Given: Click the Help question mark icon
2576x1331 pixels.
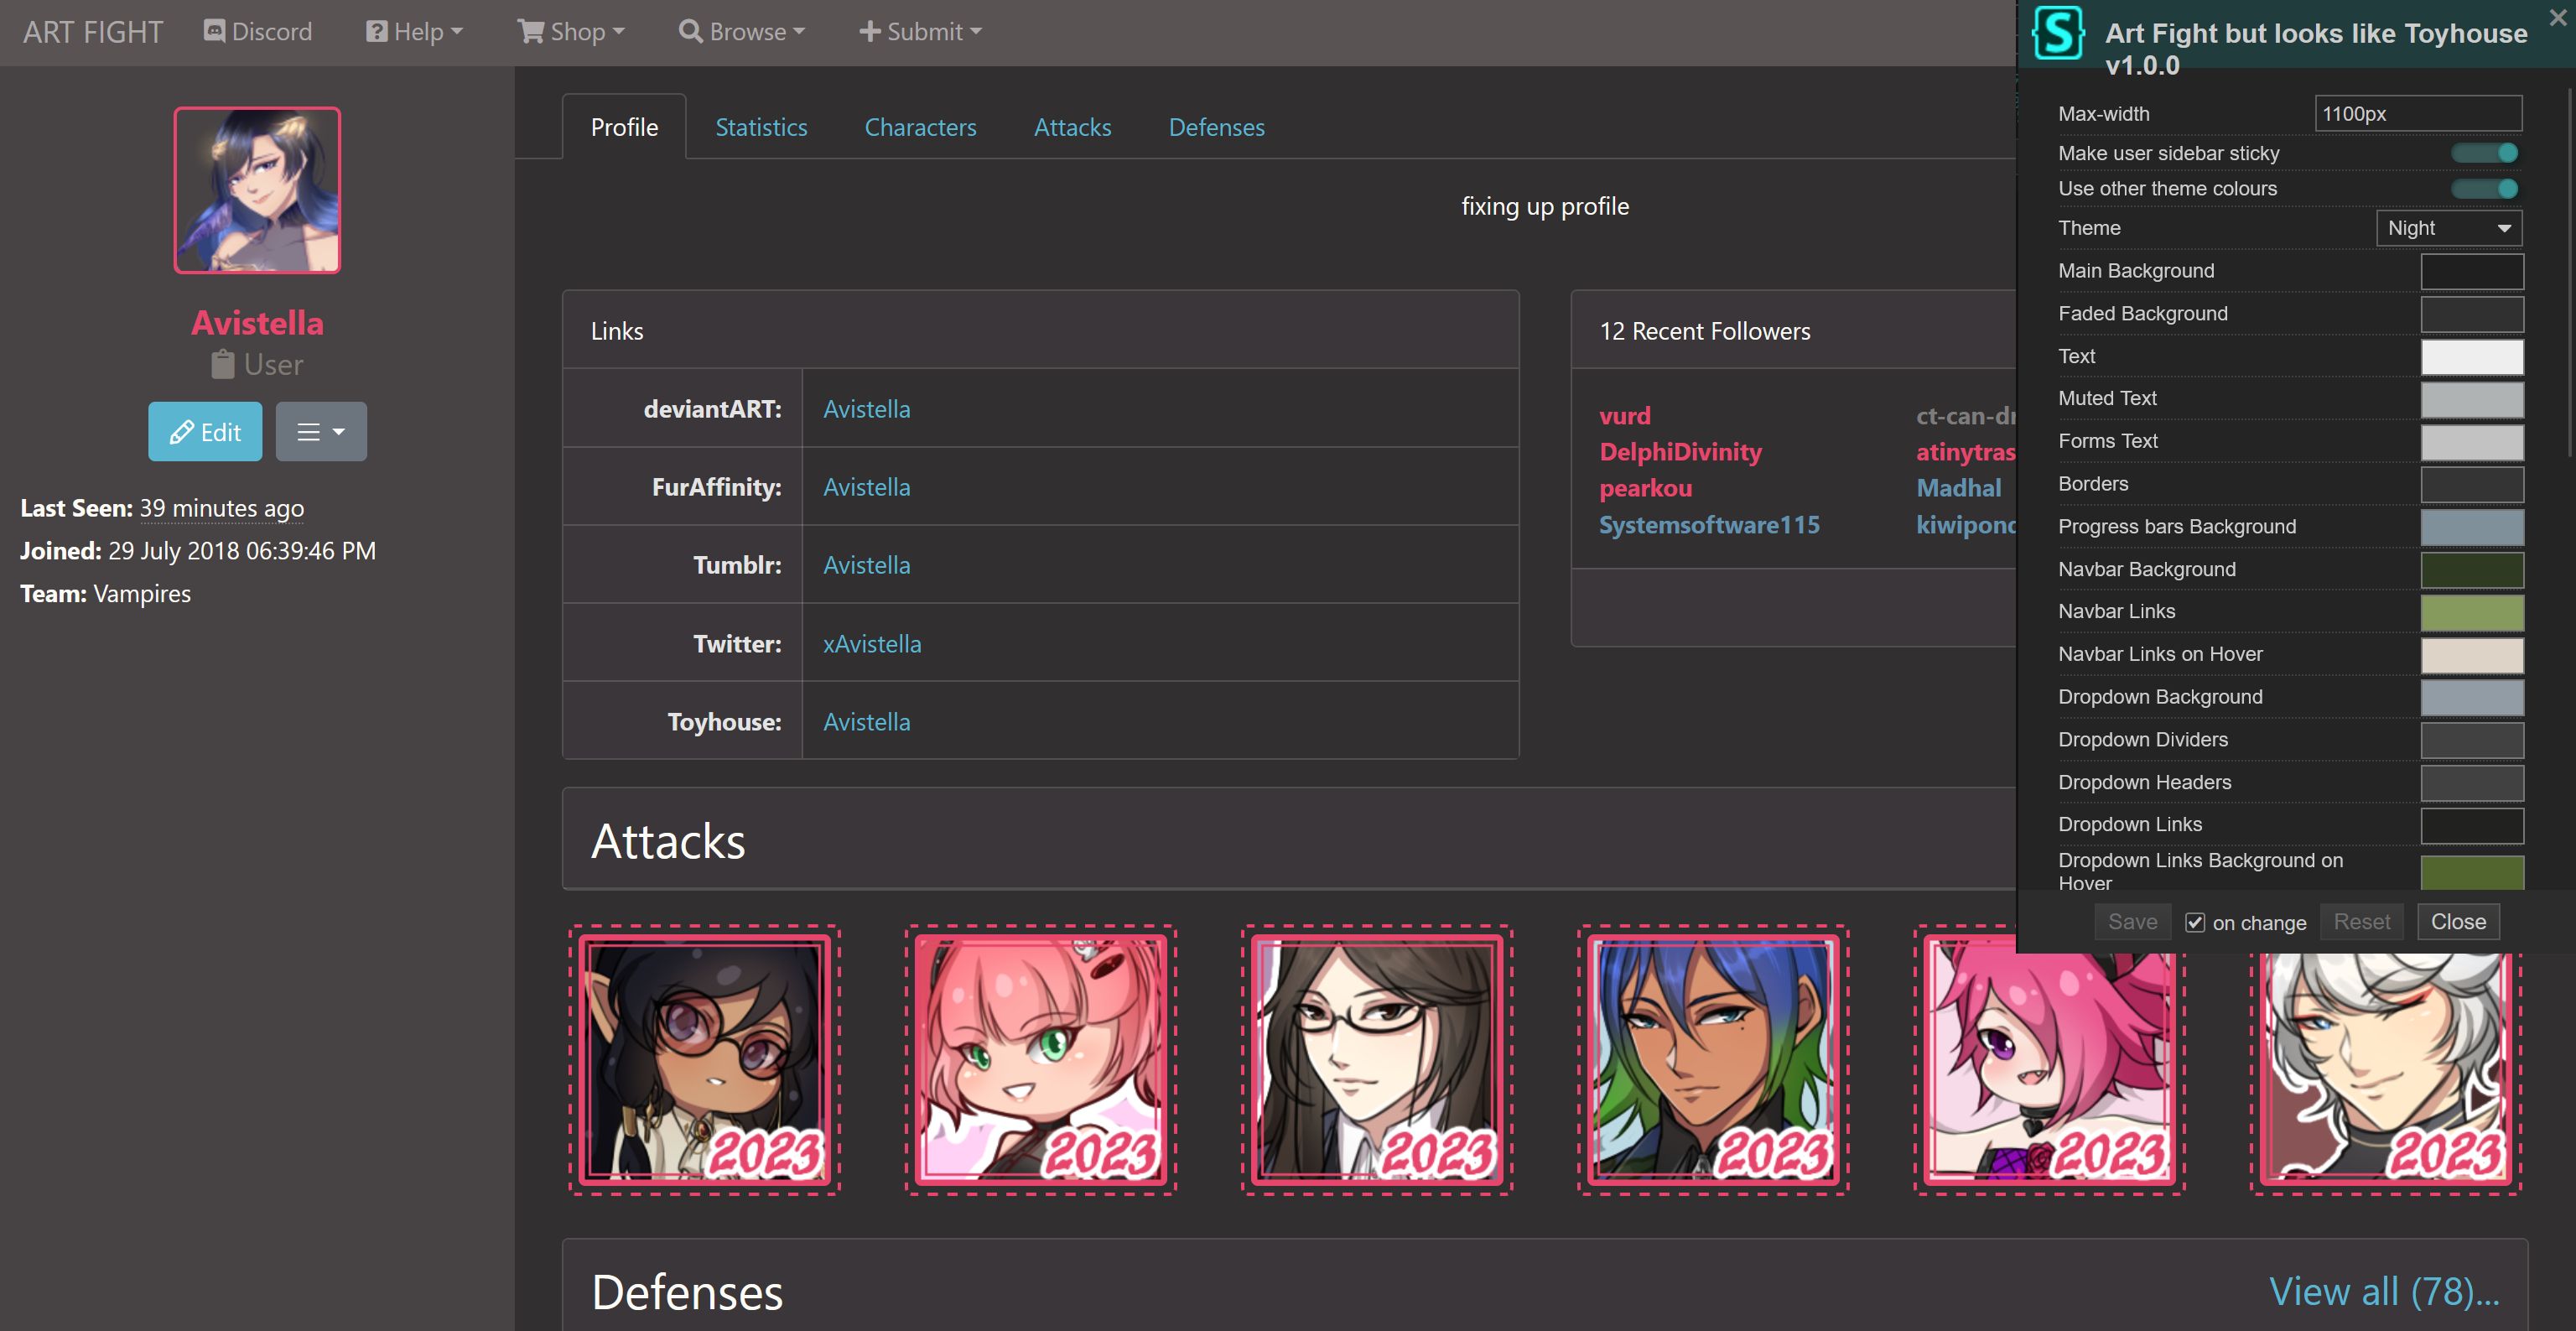Looking at the screenshot, I should click(376, 31).
